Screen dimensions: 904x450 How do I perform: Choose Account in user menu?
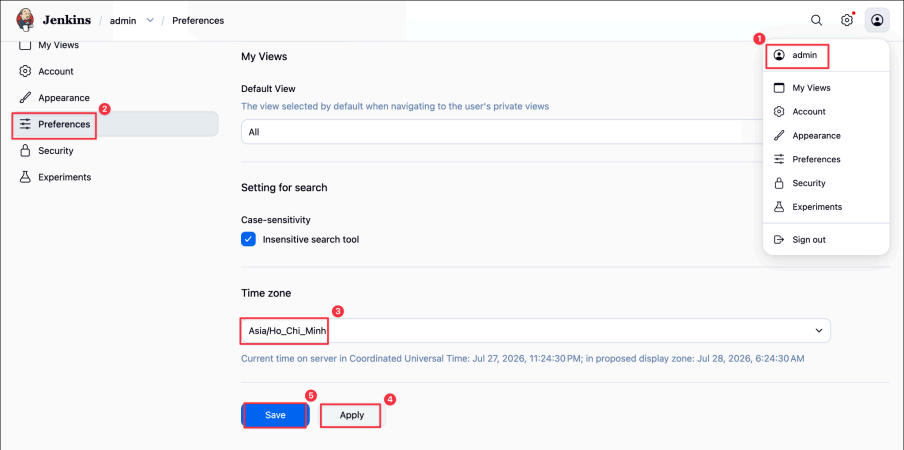coord(826,112)
